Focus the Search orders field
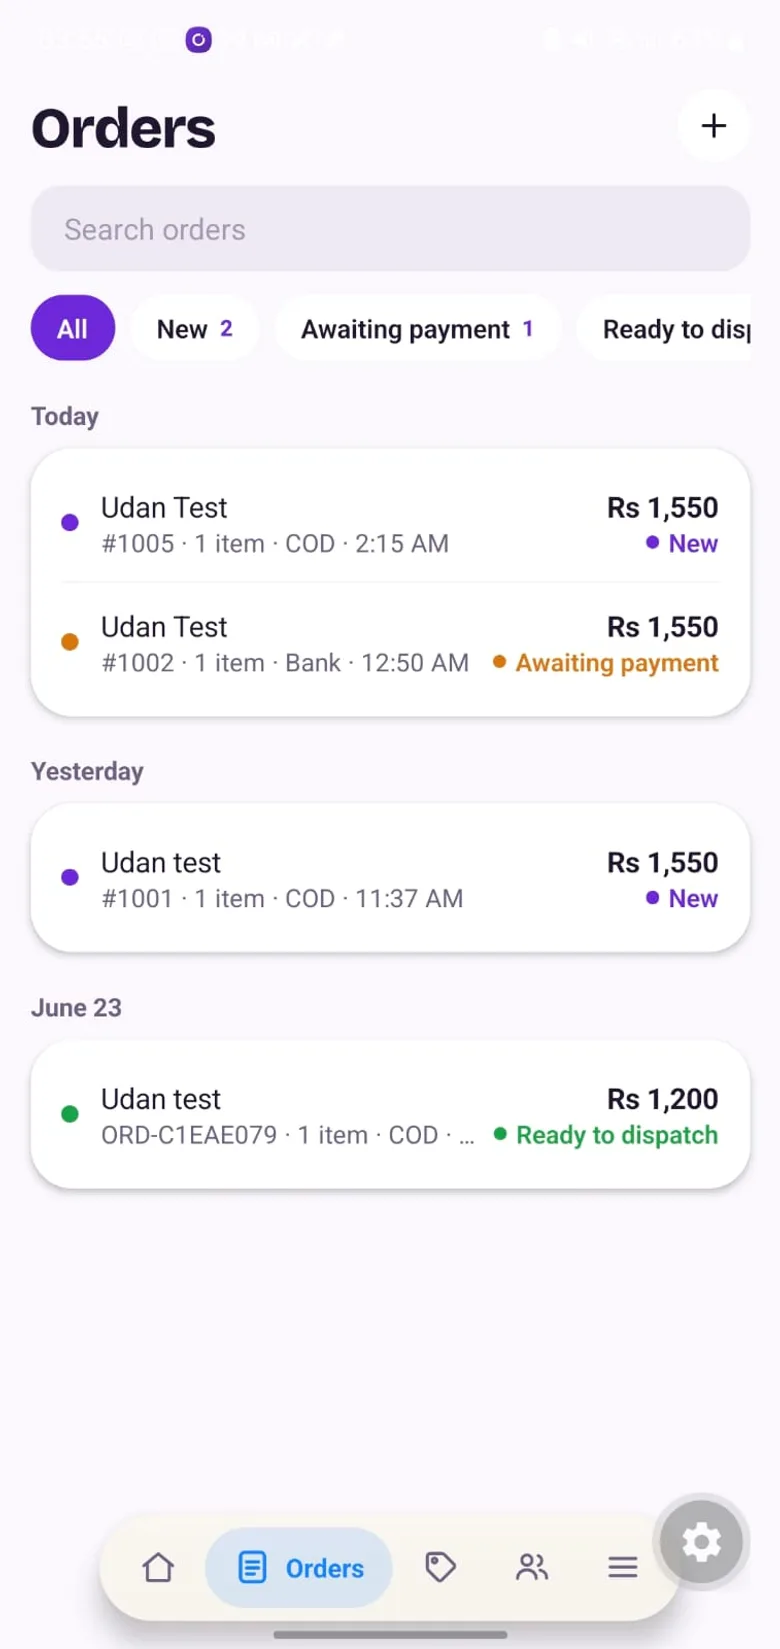Image resolution: width=780 pixels, height=1649 pixels. pos(390,229)
